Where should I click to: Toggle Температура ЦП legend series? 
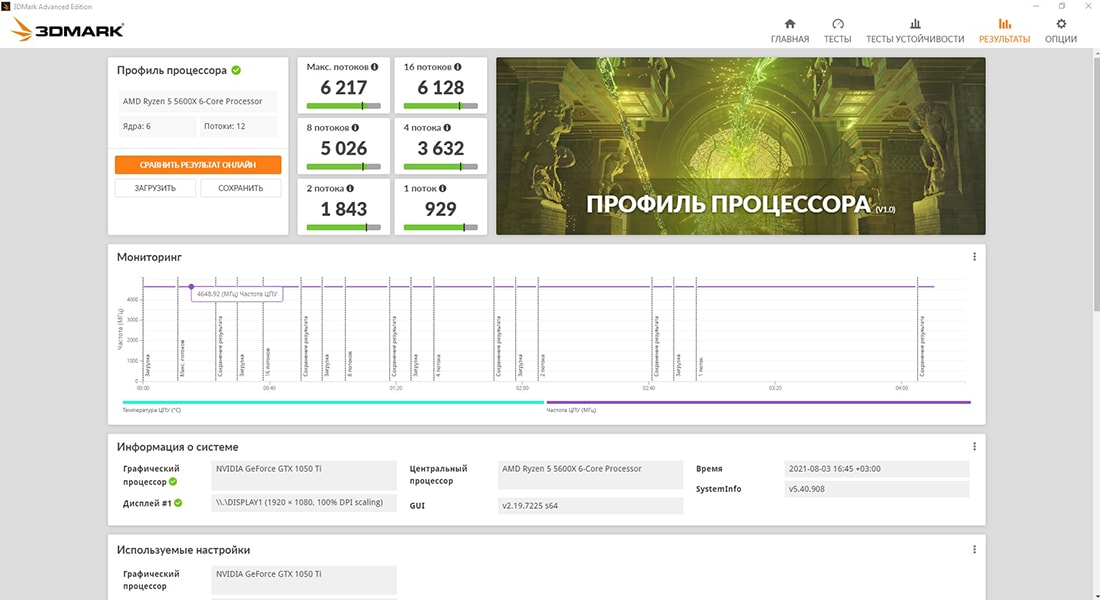pos(152,410)
